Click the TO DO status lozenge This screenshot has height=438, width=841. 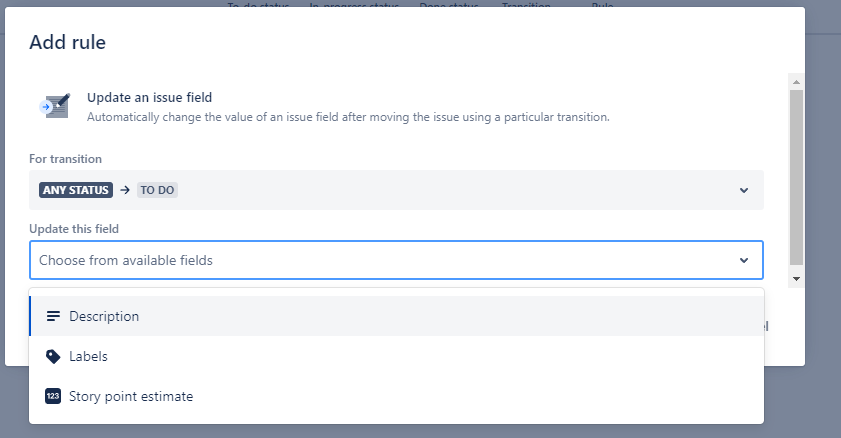(x=157, y=190)
